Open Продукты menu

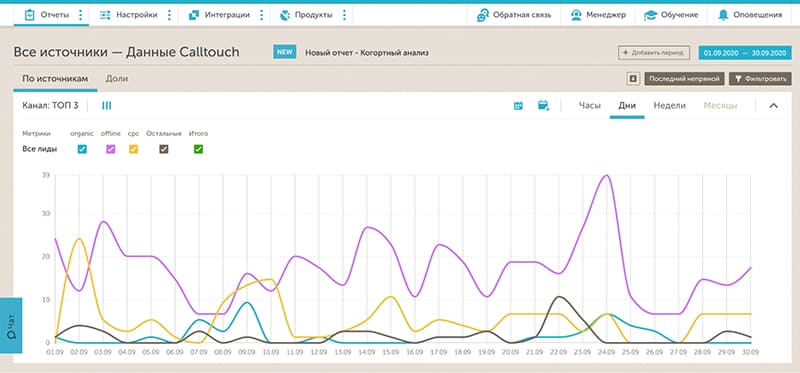coord(313,15)
